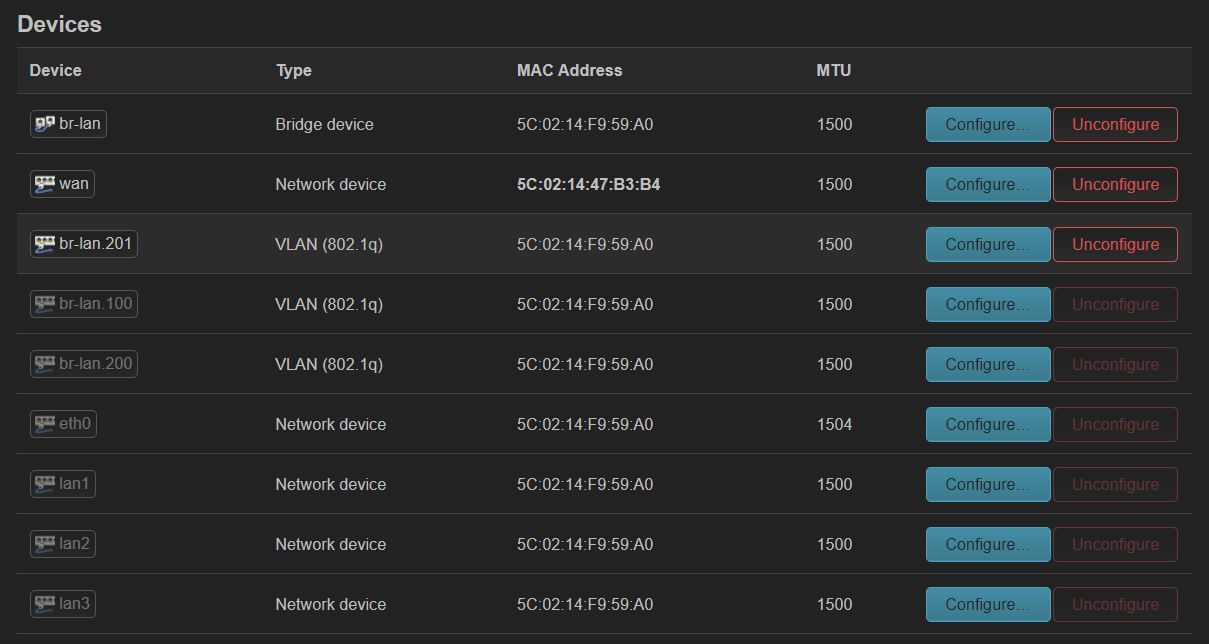The height and width of the screenshot is (644, 1209).
Task: Unconfigure the br-lan bridge device
Action: click(1115, 125)
